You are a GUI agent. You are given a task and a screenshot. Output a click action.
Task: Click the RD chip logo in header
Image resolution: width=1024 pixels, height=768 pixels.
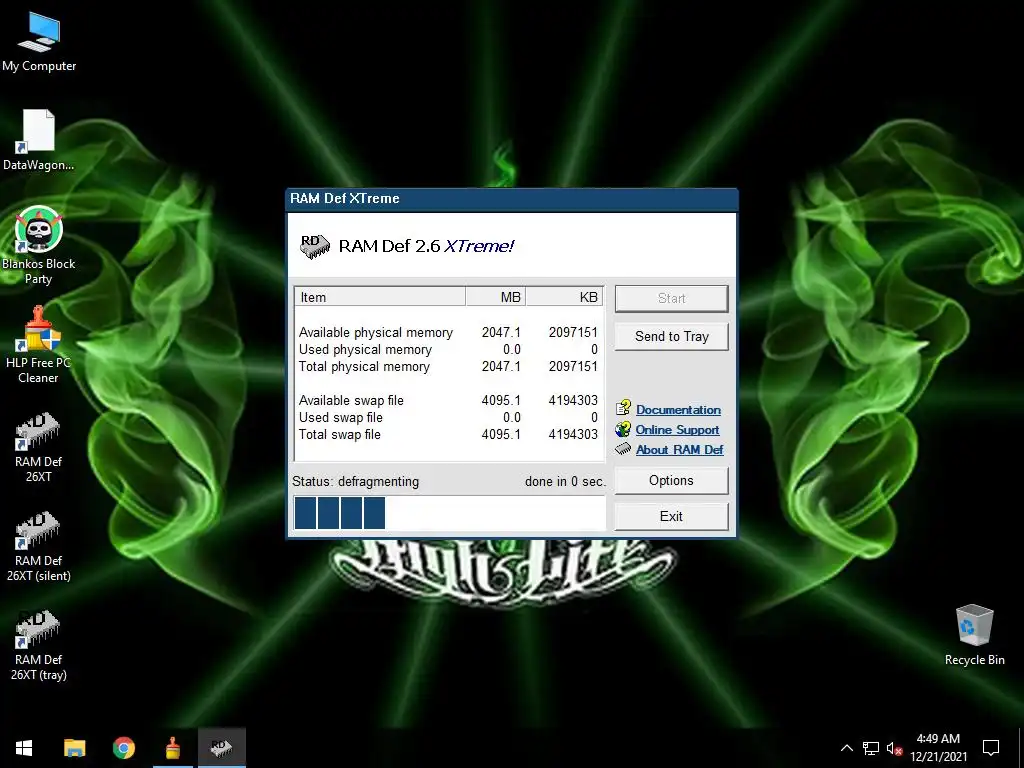click(x=315, y=246)
